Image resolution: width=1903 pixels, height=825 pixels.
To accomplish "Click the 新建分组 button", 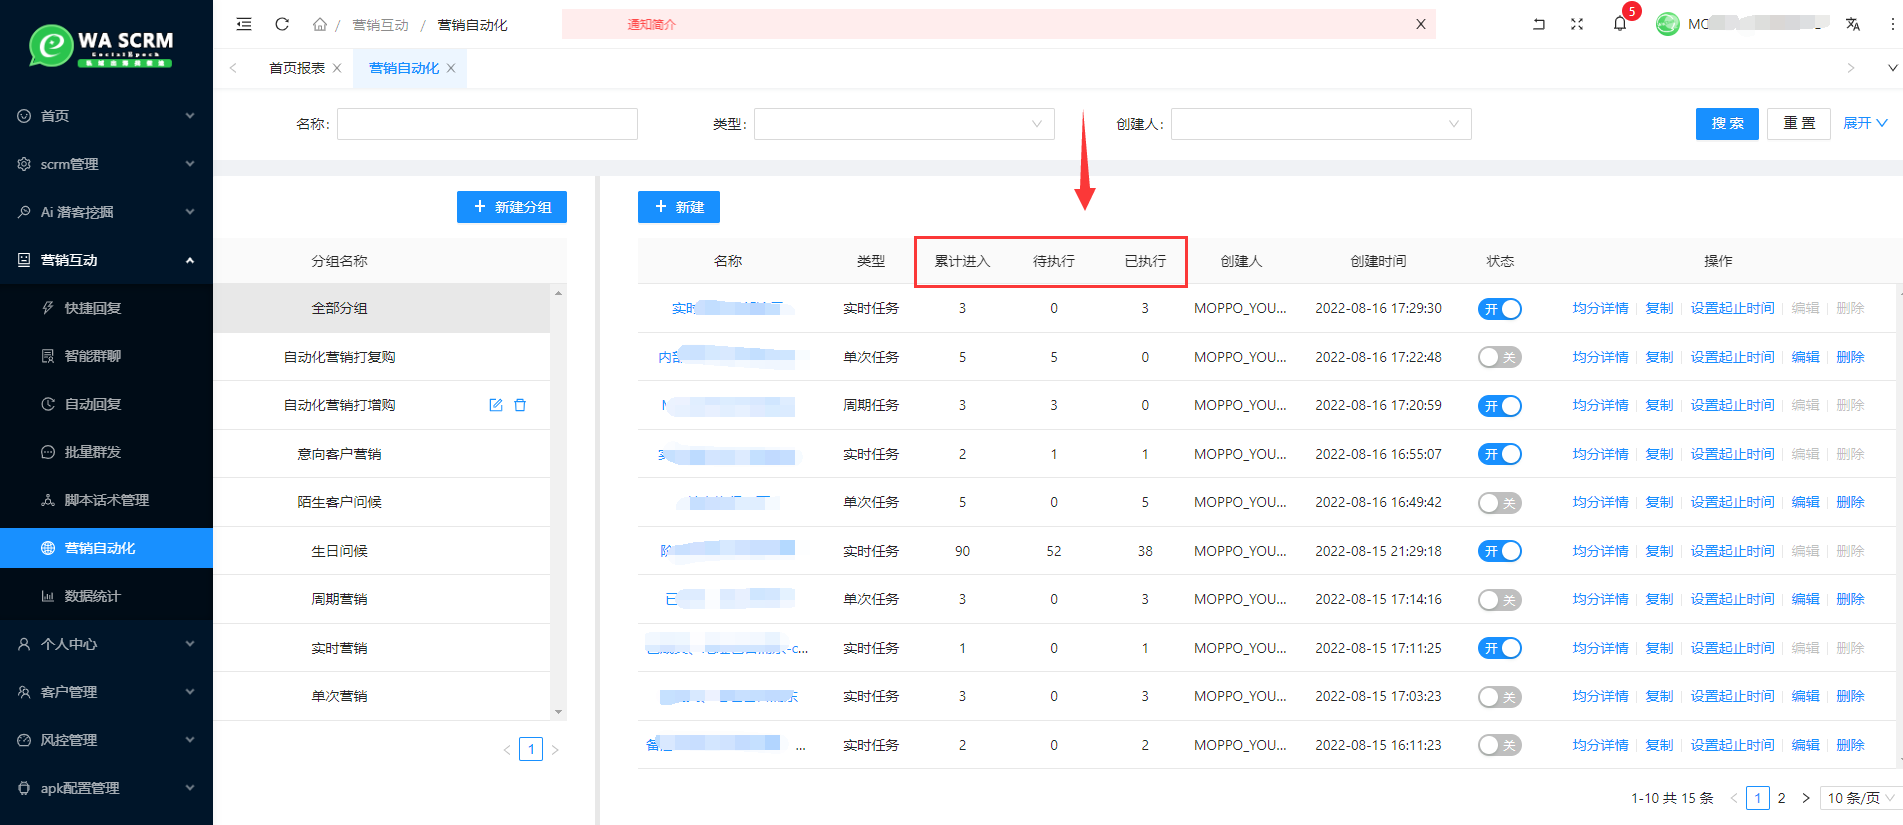I will [x=512, y=207].
